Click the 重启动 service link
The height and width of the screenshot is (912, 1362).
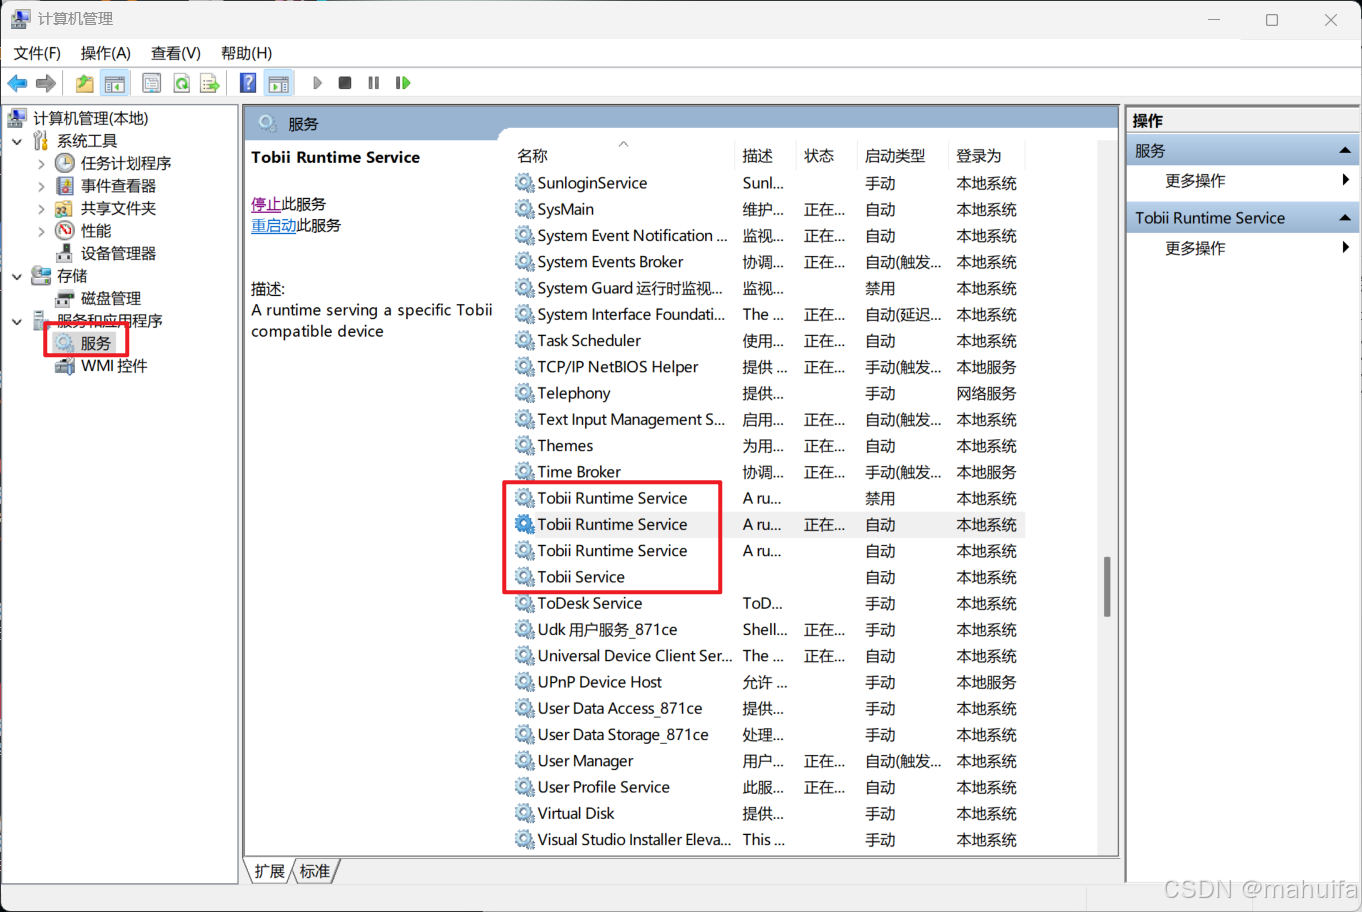273,226
